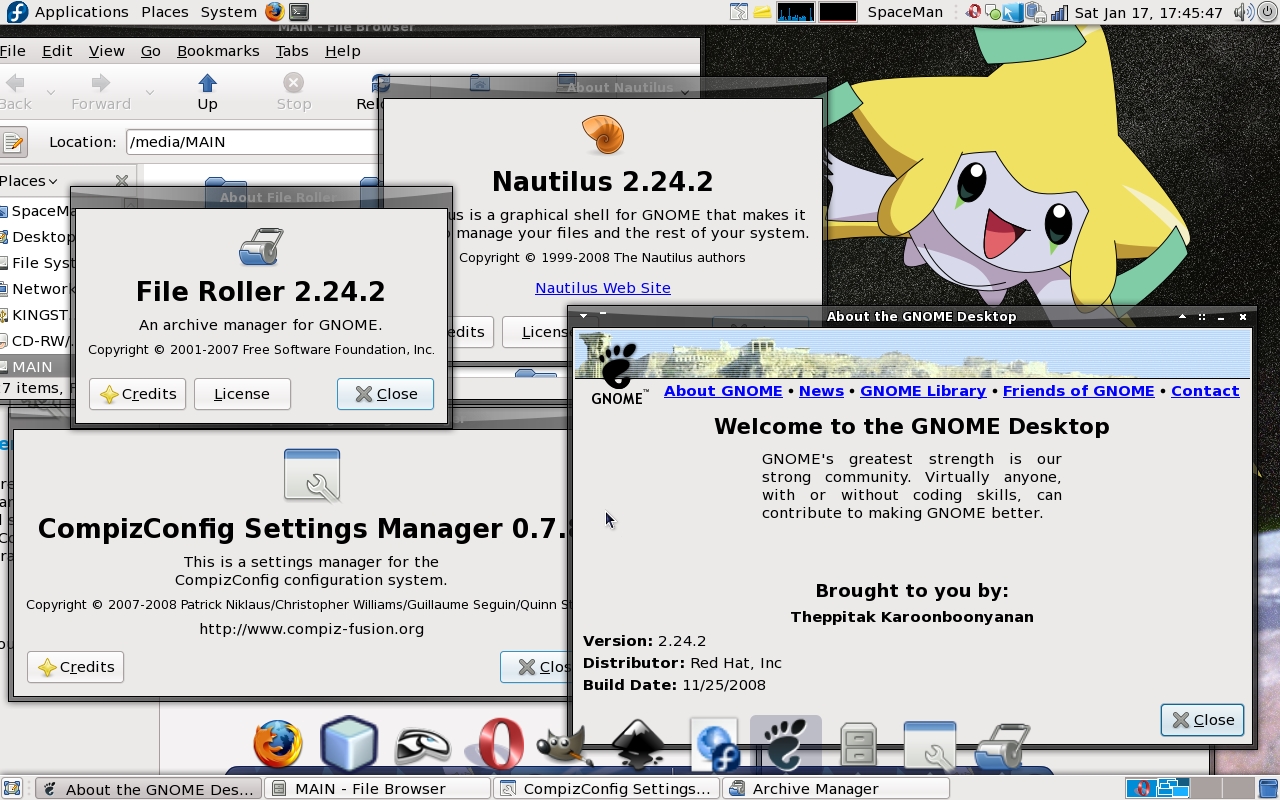Toggle the location edit pencil icon
1280x800 pixels.
pos(13,142)
